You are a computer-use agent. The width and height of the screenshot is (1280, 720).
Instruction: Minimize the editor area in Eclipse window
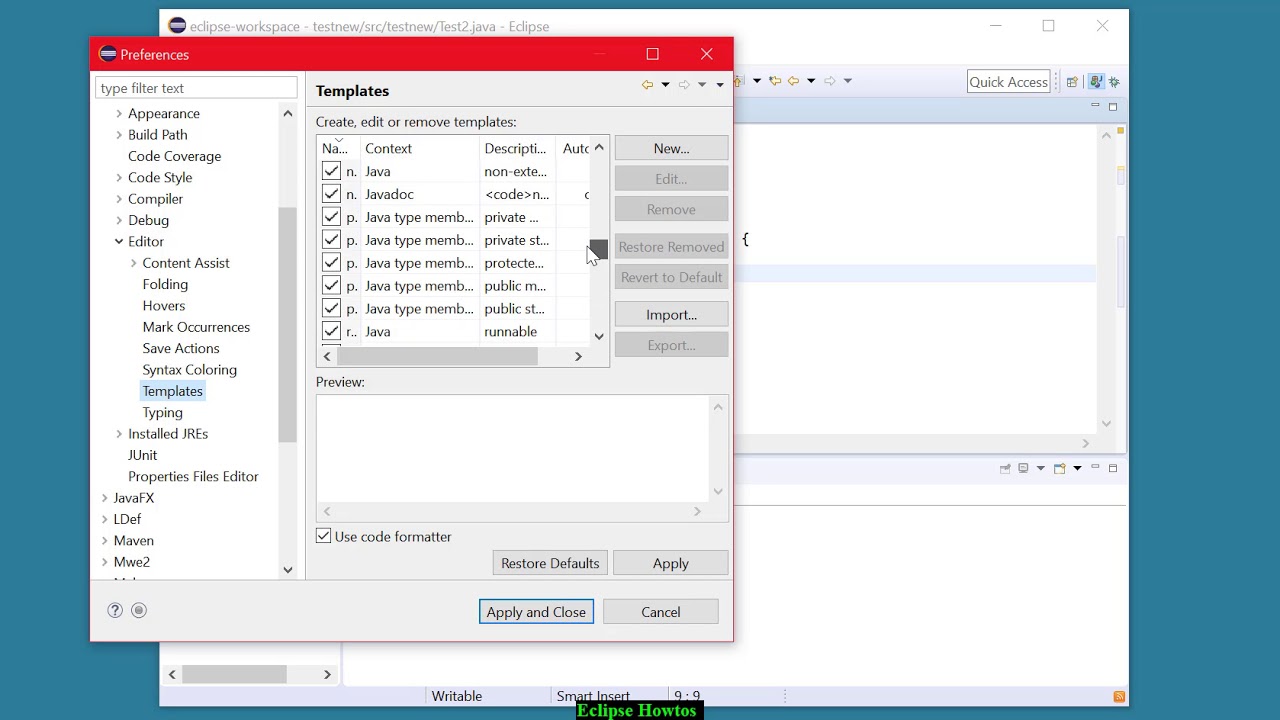pos(1095,106)
